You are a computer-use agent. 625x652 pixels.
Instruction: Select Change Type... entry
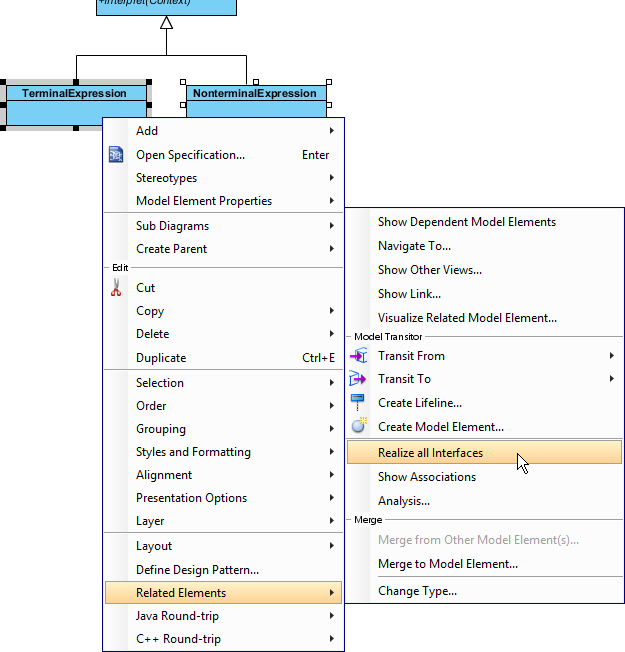coord(484,591)
